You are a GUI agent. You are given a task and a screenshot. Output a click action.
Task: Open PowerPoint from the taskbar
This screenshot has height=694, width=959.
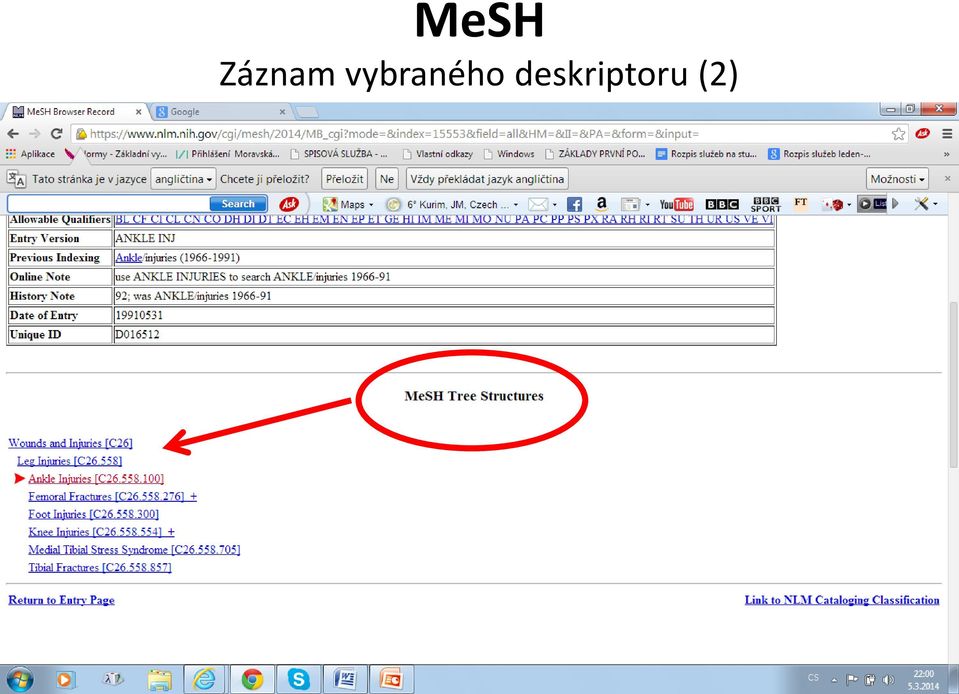(391, 679)
